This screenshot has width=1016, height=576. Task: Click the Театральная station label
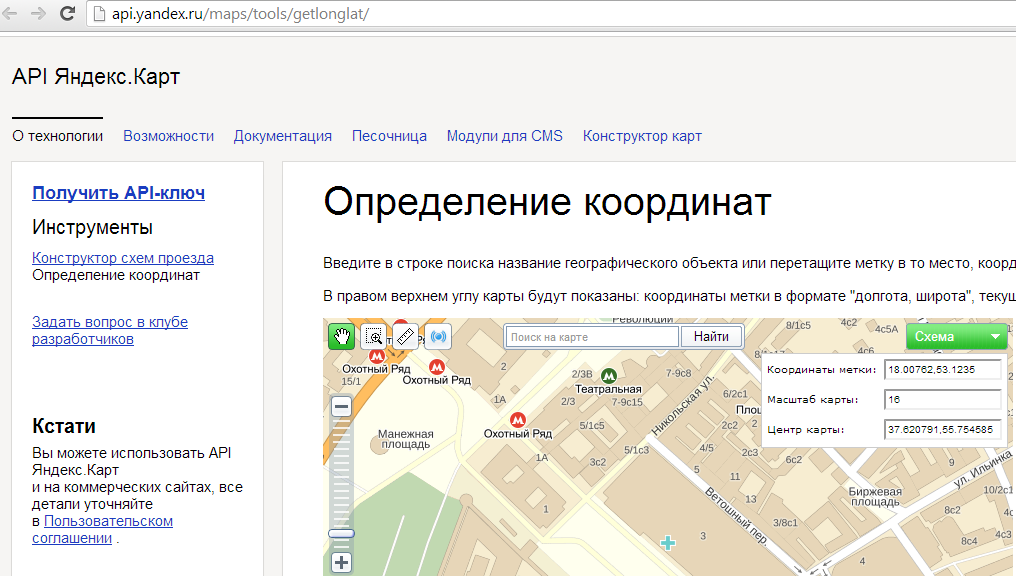coord(608,389)
